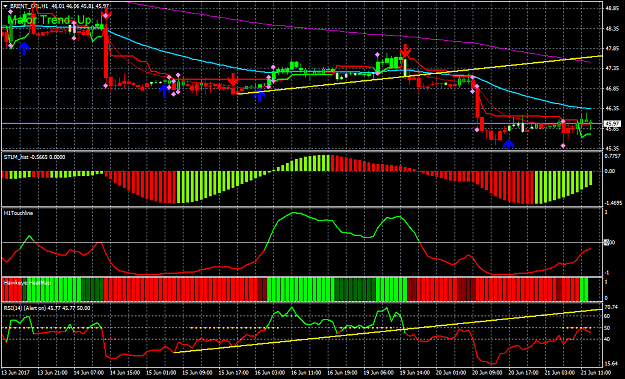
Task: Select the 48.35 price axis label
Action: [x=612, y=29]
